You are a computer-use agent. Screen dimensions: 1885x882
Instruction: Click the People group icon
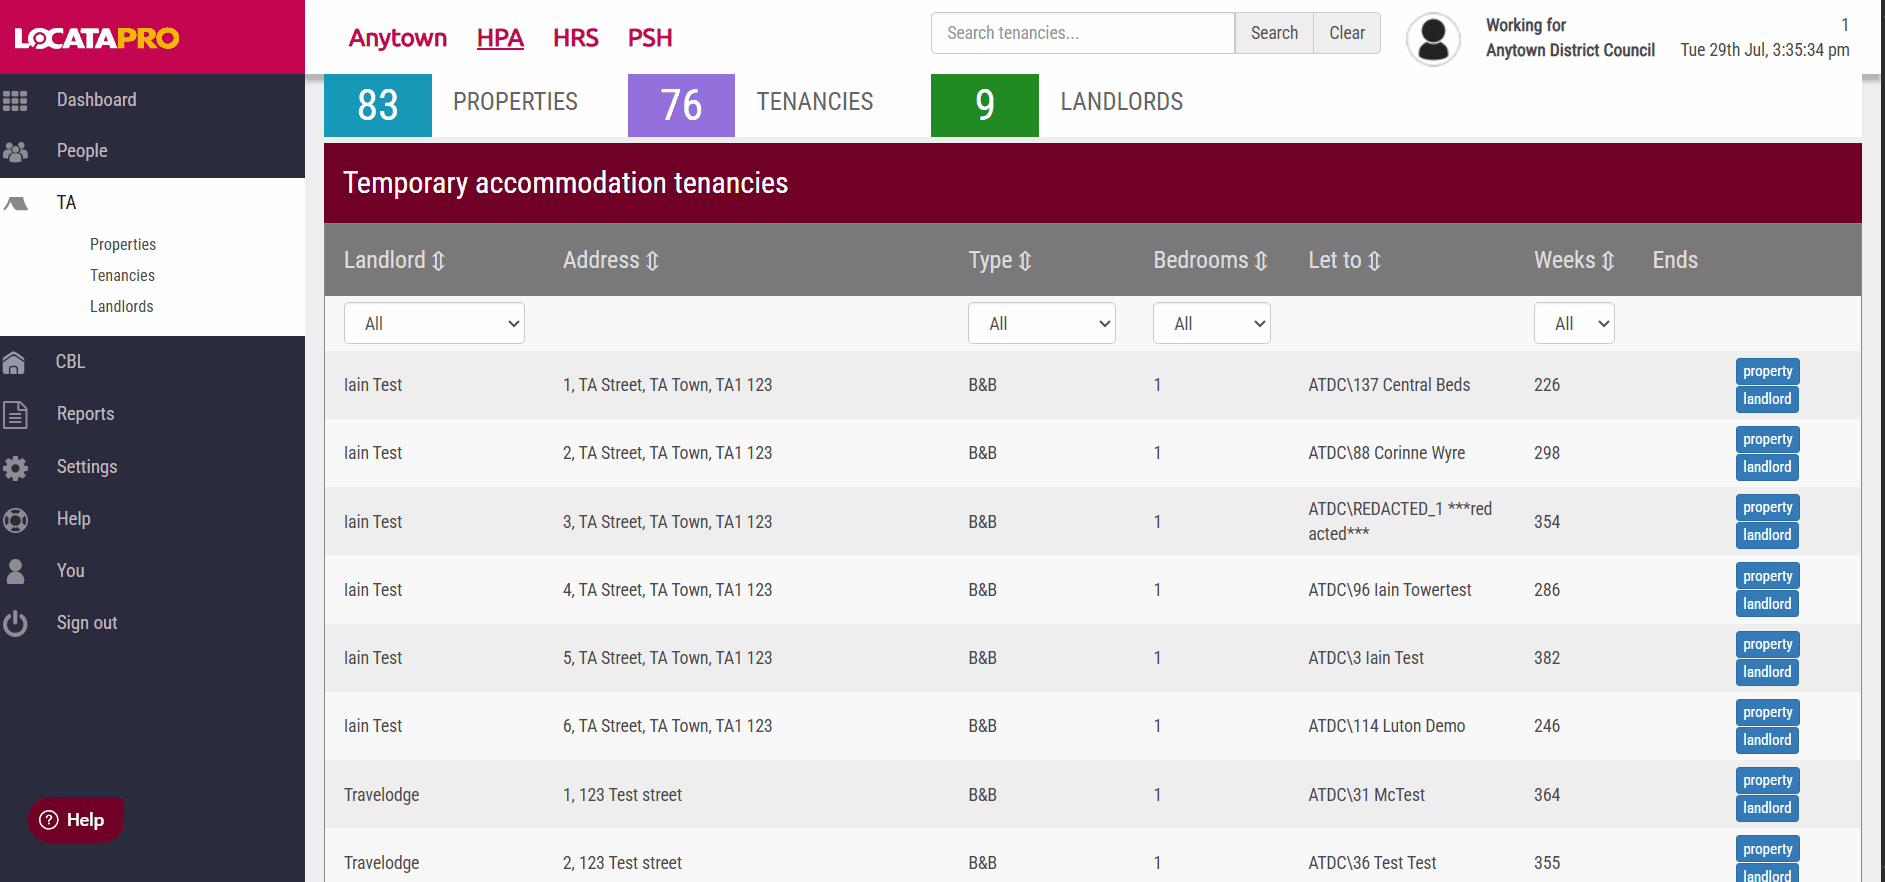click(x=15, y=152)
